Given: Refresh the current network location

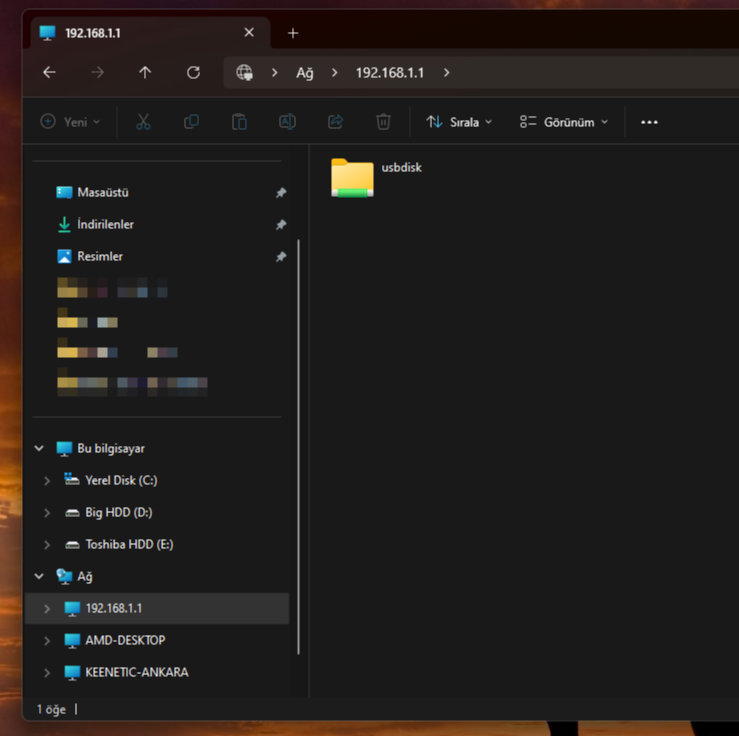Looking at the screenshot, I should pyautogui.click(x=193, y=72).
